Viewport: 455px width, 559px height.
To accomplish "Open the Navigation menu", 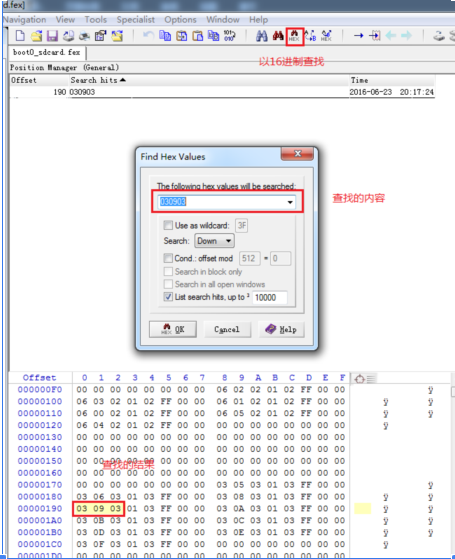I will pyautogui.click(x=25, y=20).
